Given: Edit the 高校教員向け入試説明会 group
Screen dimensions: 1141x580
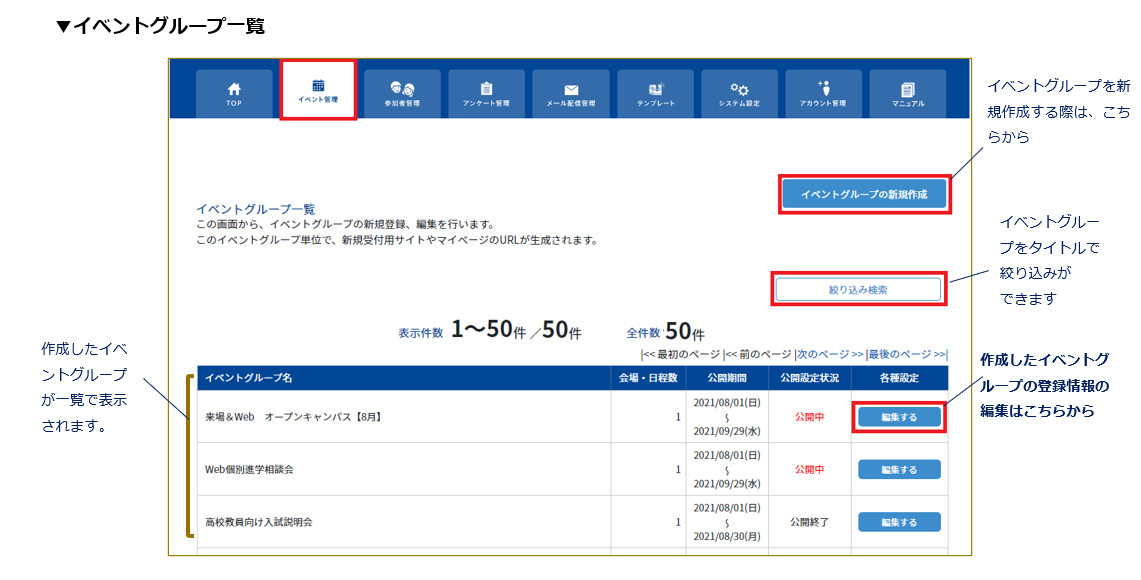Looking at the screenshot, I should [x=899, y=522].
